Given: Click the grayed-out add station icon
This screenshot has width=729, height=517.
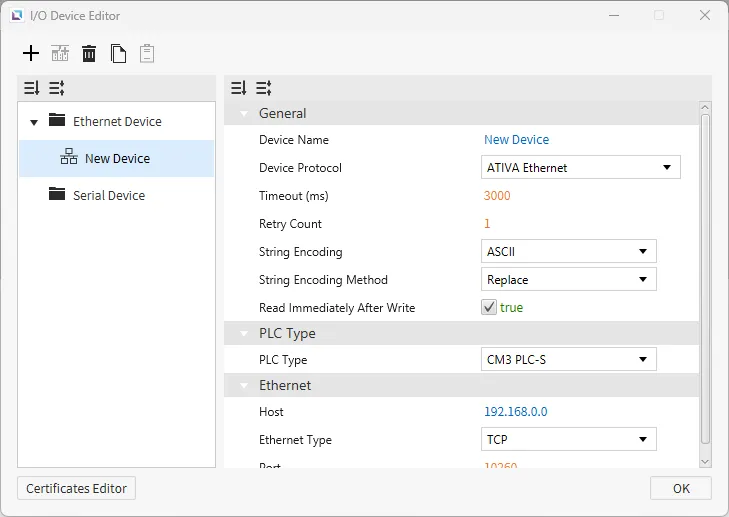Looking at the screenshot, I should [60, 54].
